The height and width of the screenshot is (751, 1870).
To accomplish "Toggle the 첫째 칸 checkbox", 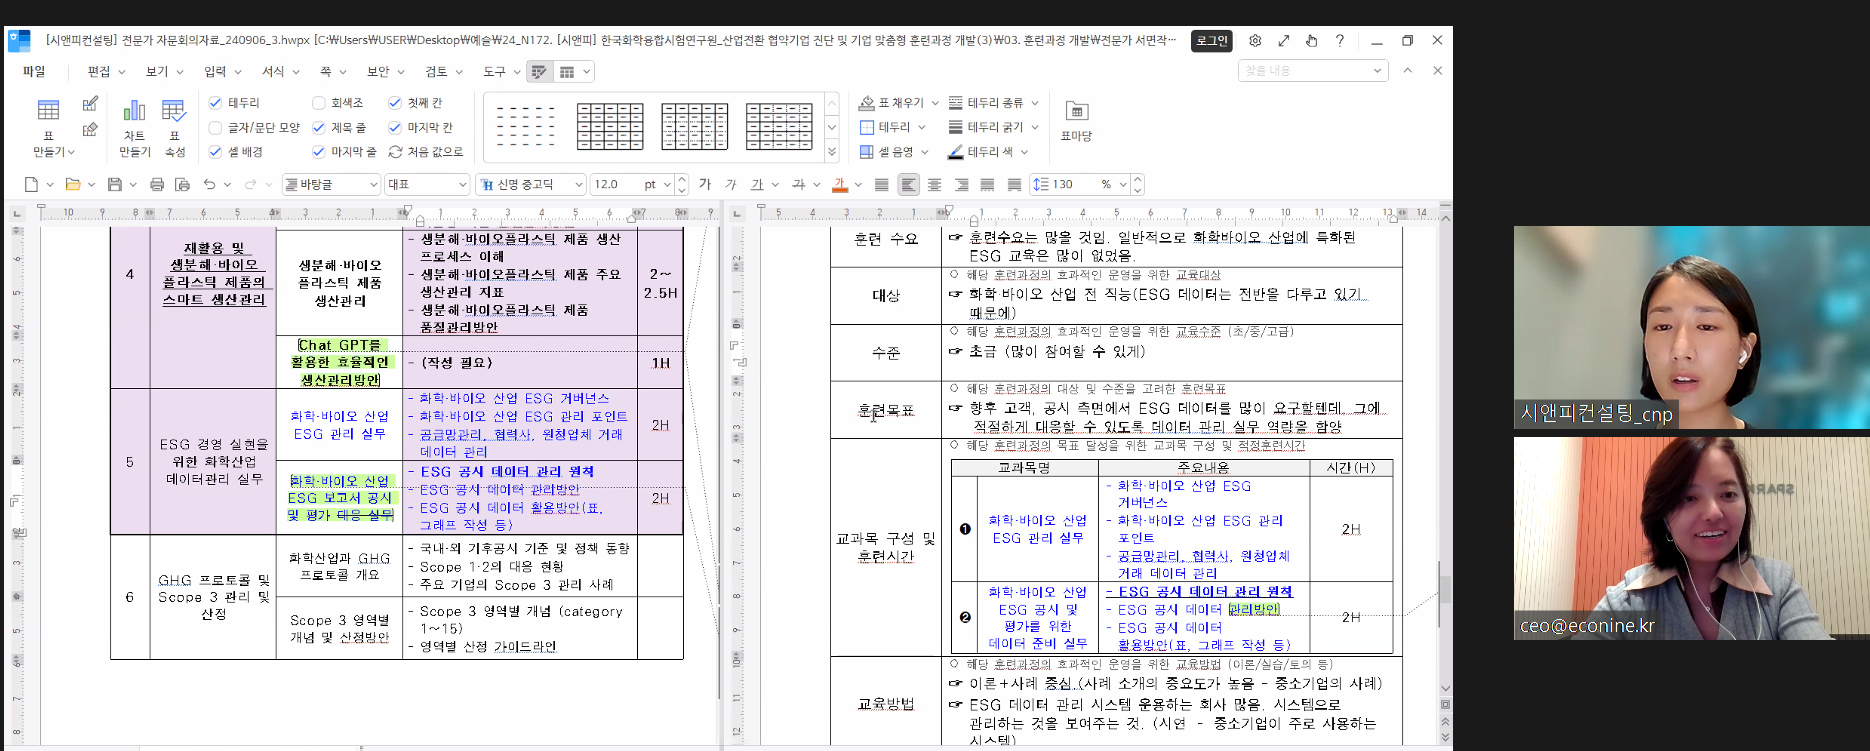I will [x=395, y=103].
